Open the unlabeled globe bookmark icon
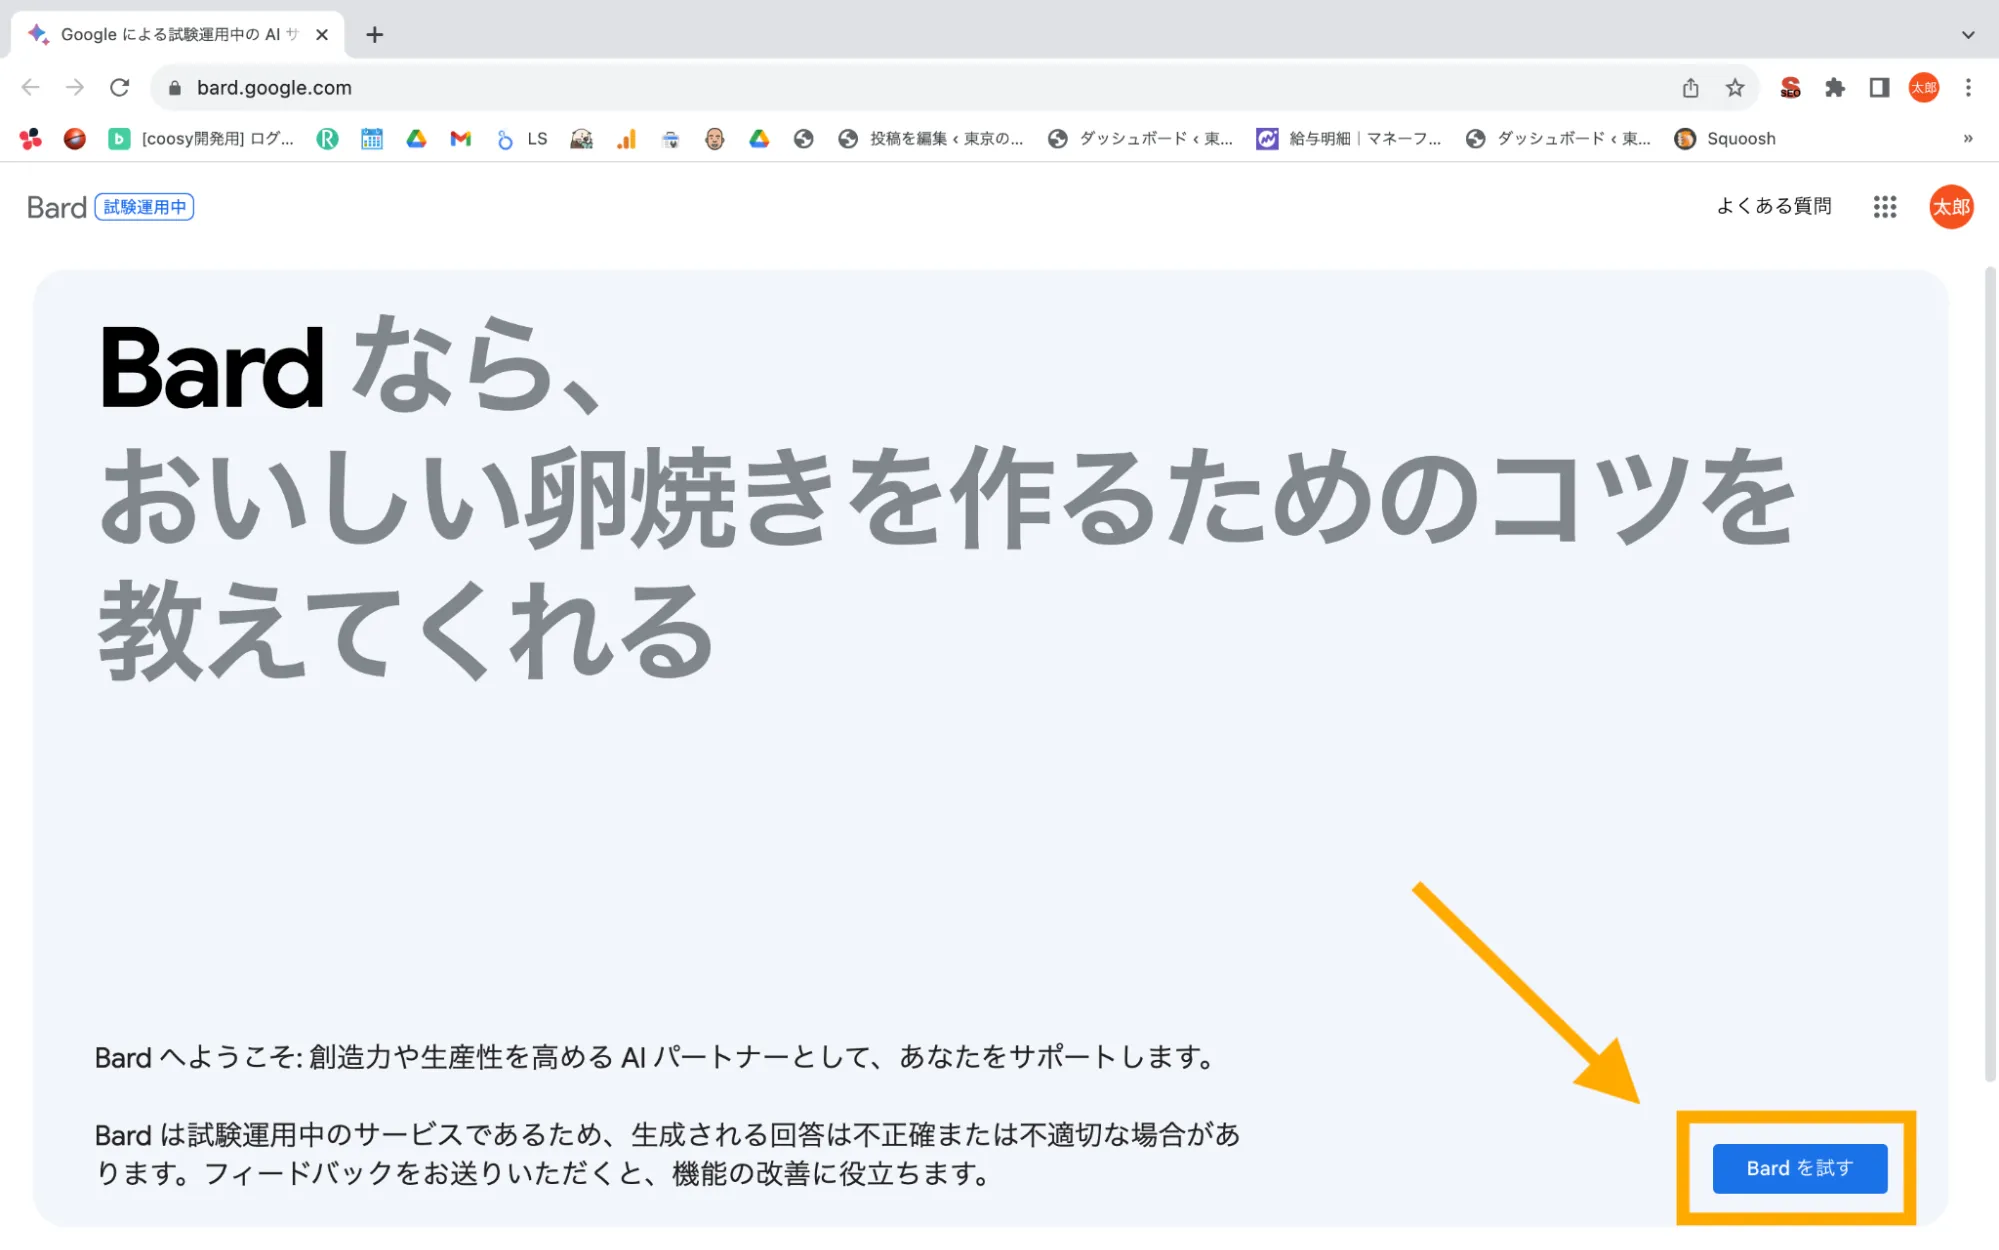The width and height of the screenshot is (1999, 1250). tap(803, 139)
